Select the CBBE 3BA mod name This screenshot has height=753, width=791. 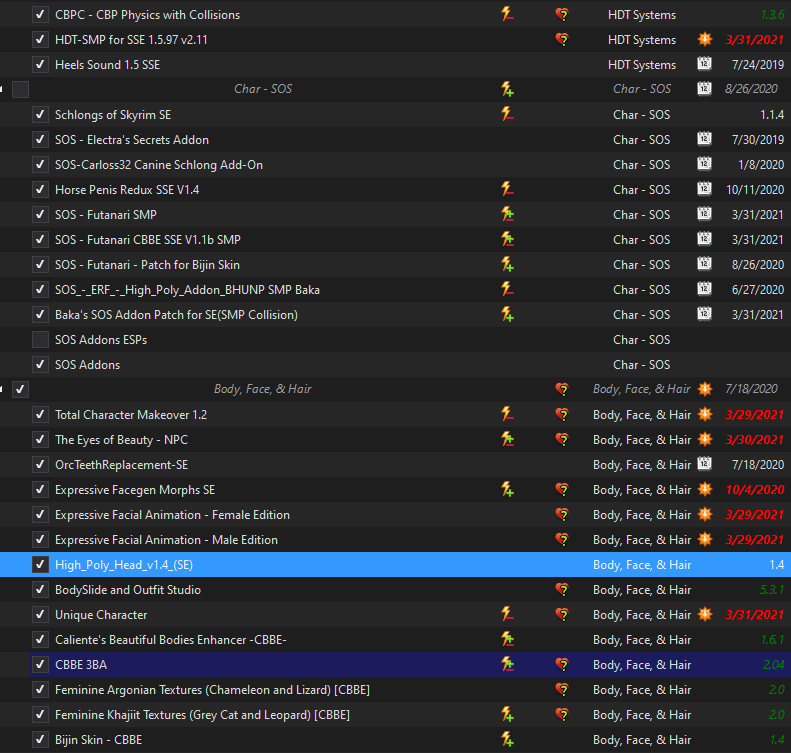point(81,665)
